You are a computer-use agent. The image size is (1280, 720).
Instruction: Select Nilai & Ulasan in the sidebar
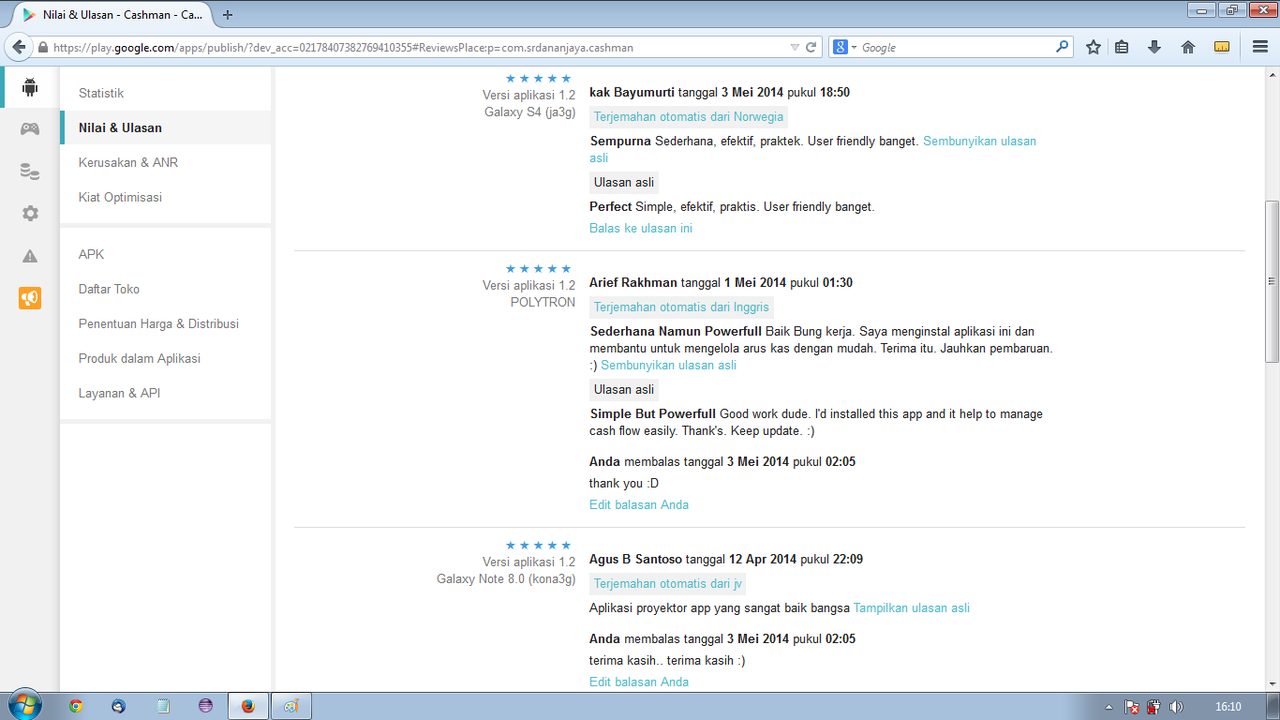pyautogui.click(x=120, y=128)
